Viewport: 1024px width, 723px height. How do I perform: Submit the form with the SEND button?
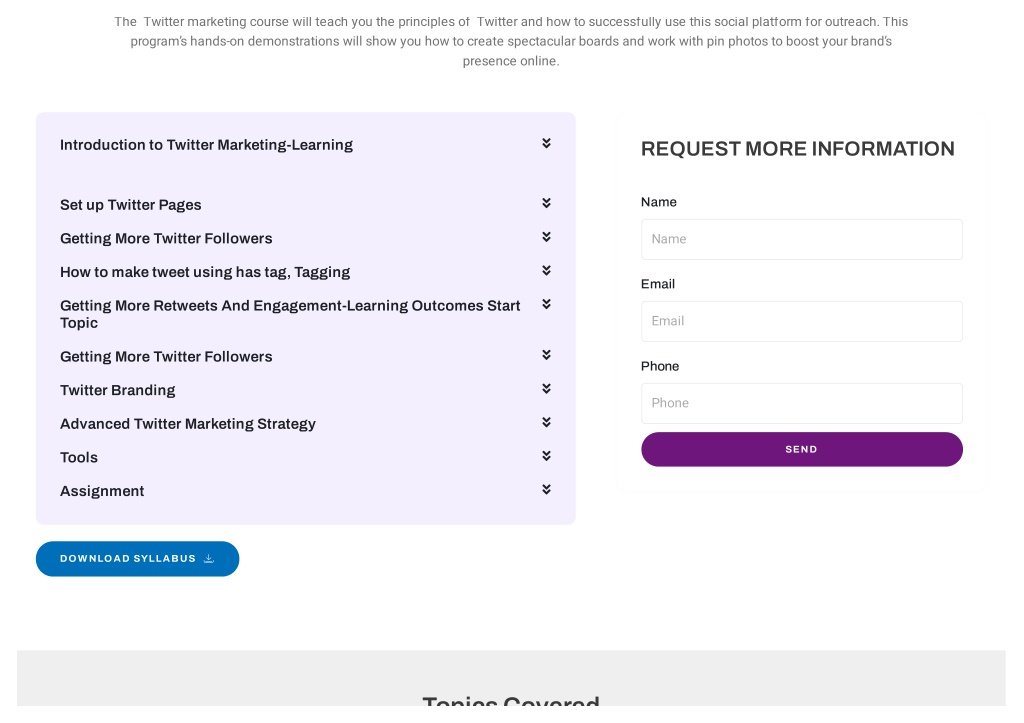tap(801, 449)
